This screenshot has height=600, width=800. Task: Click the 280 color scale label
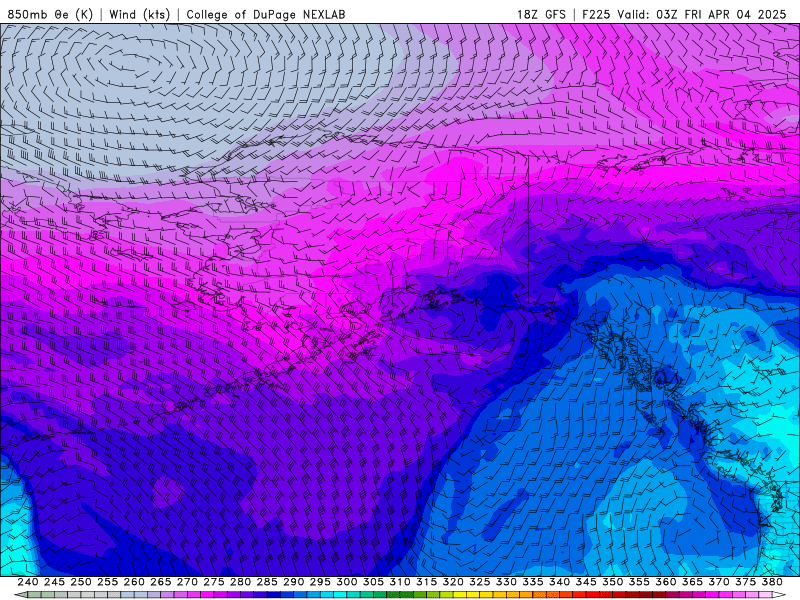[240, 582]
